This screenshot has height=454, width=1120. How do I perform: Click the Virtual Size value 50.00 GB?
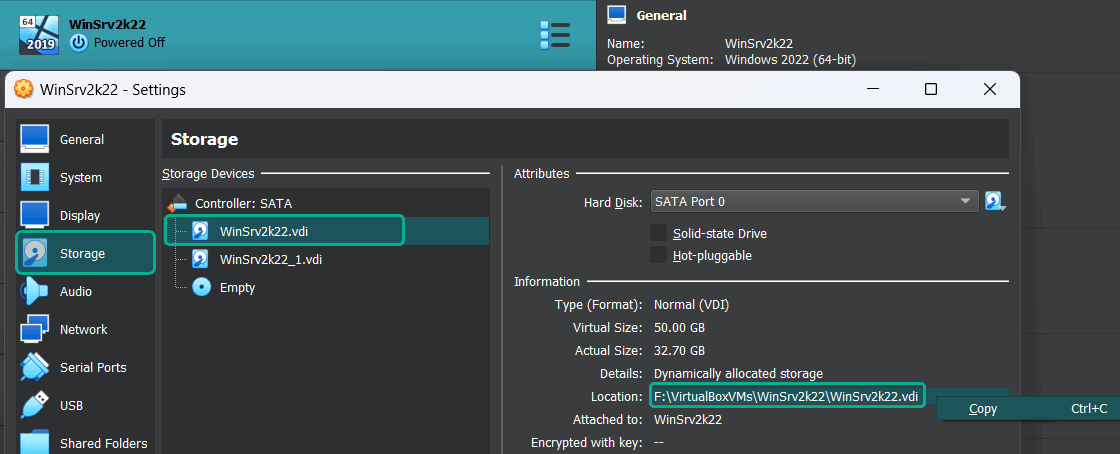coord(679,328)
